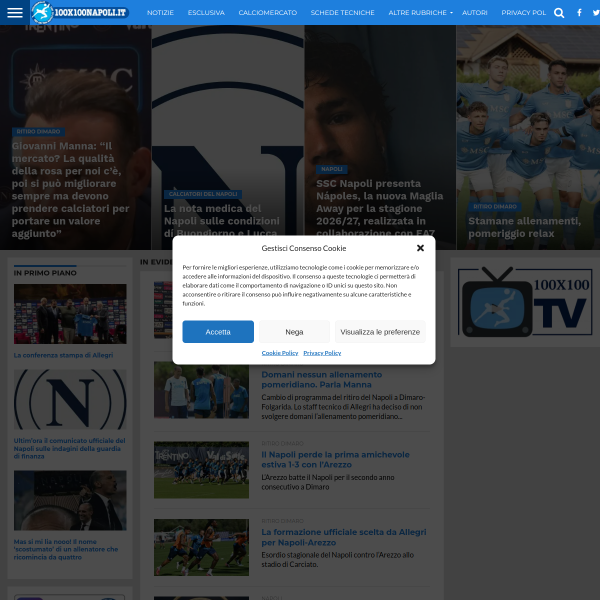Read La nota medica del Napoli article
This screenshot has width=600, height=600.
pyautogui.click(x=222, y=221)
